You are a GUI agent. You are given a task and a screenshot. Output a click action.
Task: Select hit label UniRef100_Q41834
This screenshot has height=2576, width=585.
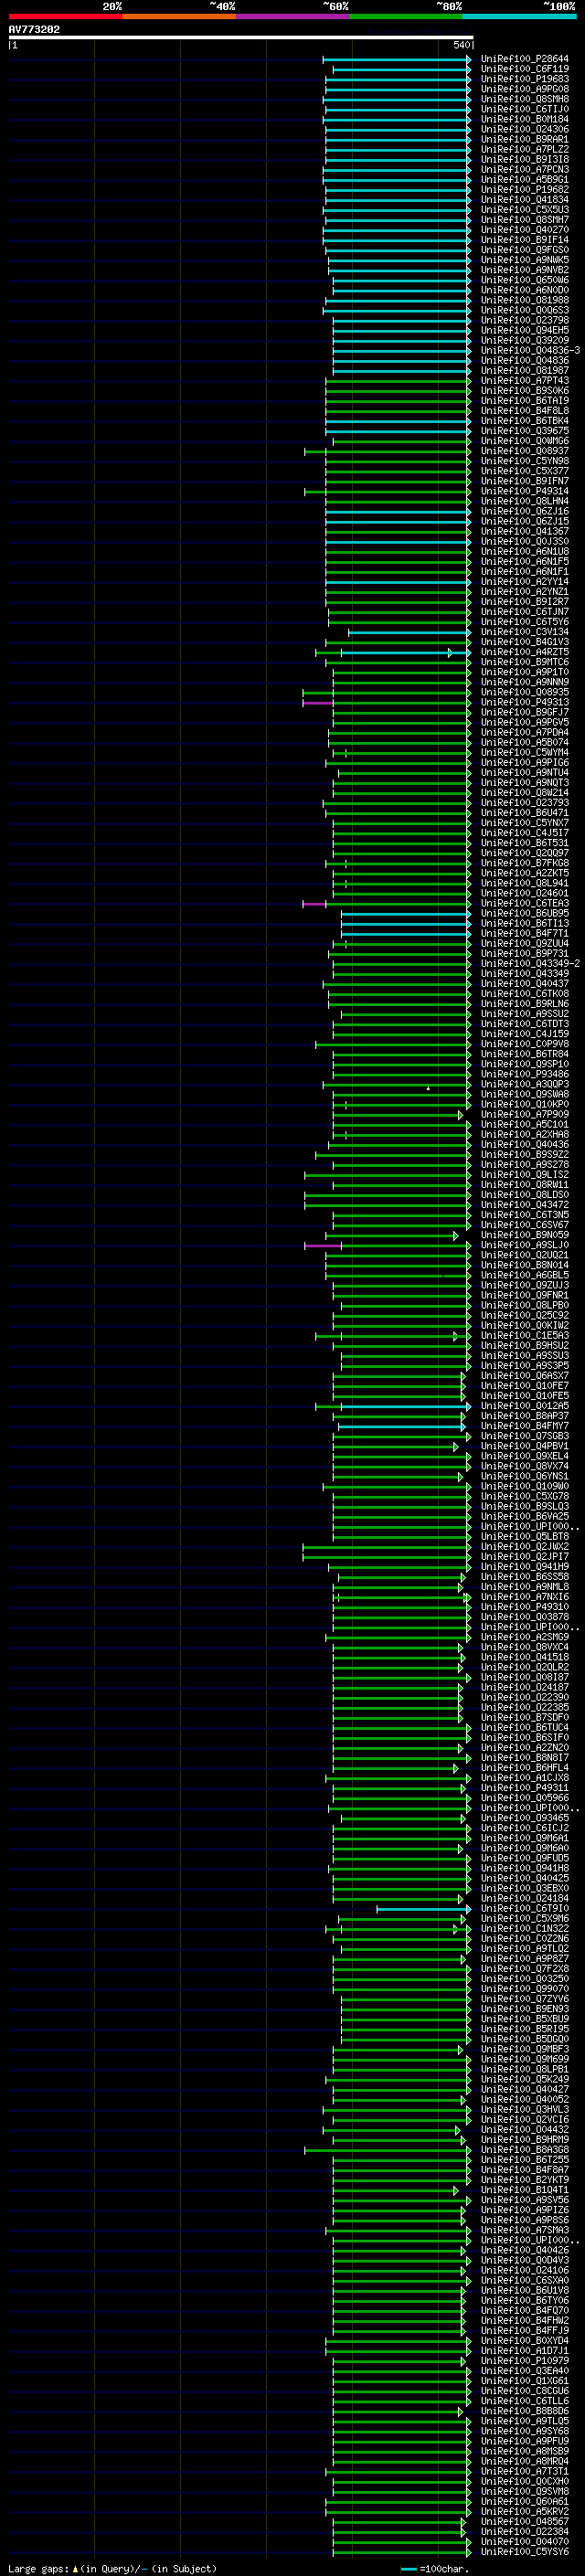[525, 199]
